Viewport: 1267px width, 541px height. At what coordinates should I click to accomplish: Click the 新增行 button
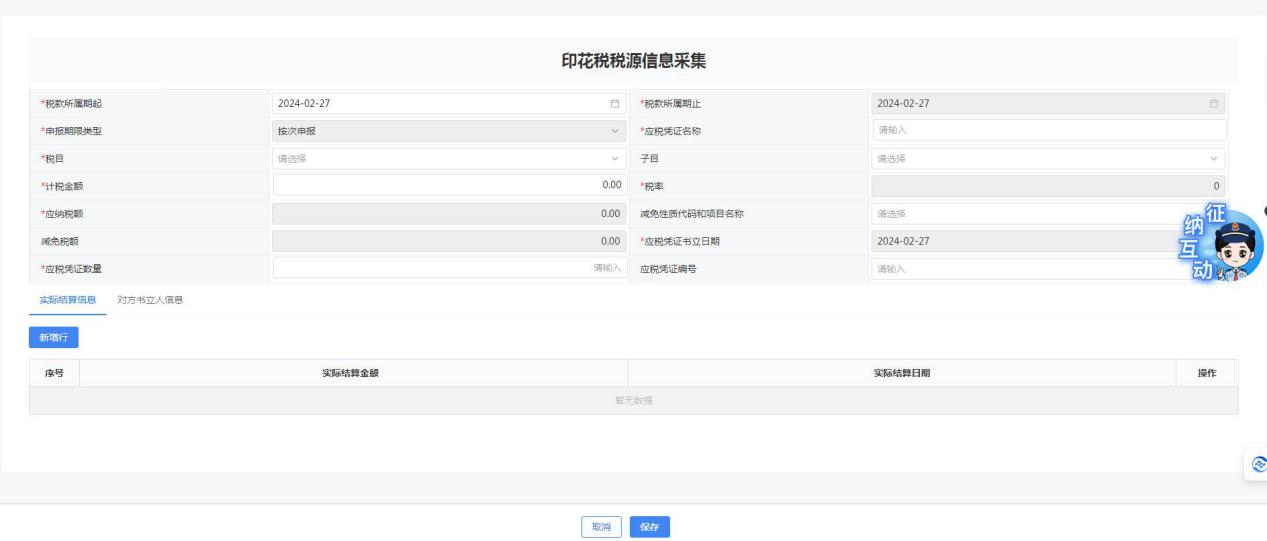pyautogui.click(x=54, y=338)
